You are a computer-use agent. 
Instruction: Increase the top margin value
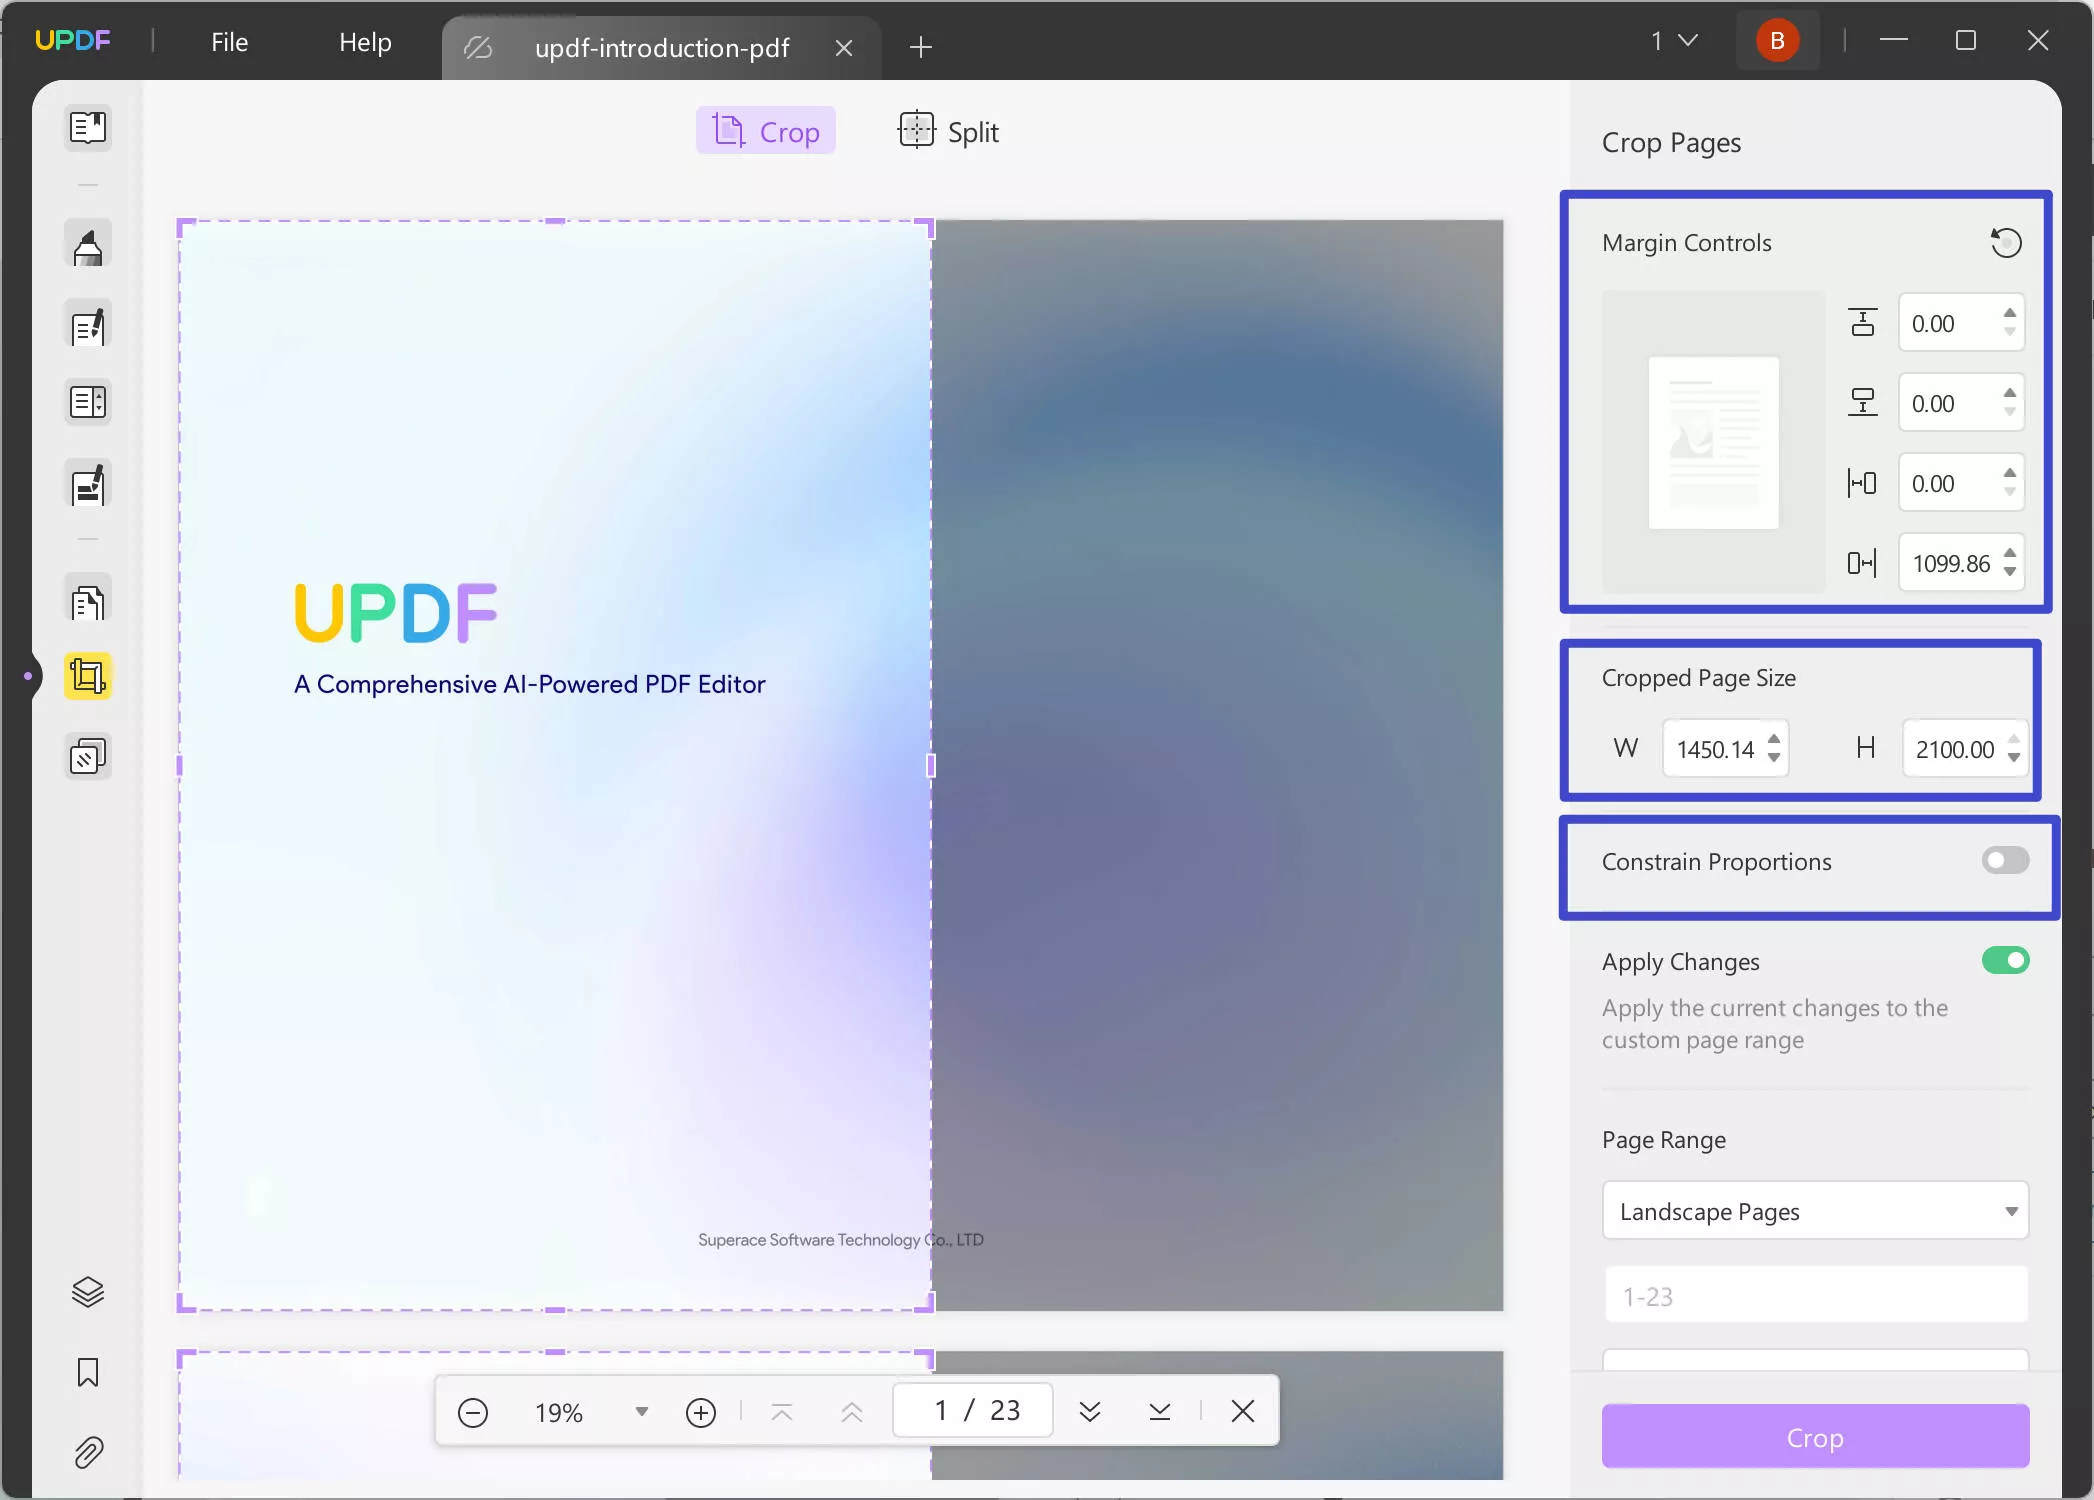coord(2010,313)
